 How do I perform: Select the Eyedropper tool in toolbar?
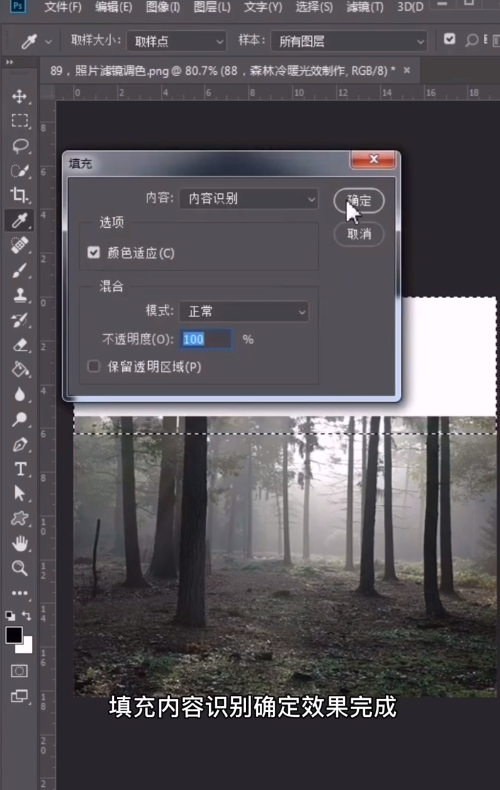20,220
